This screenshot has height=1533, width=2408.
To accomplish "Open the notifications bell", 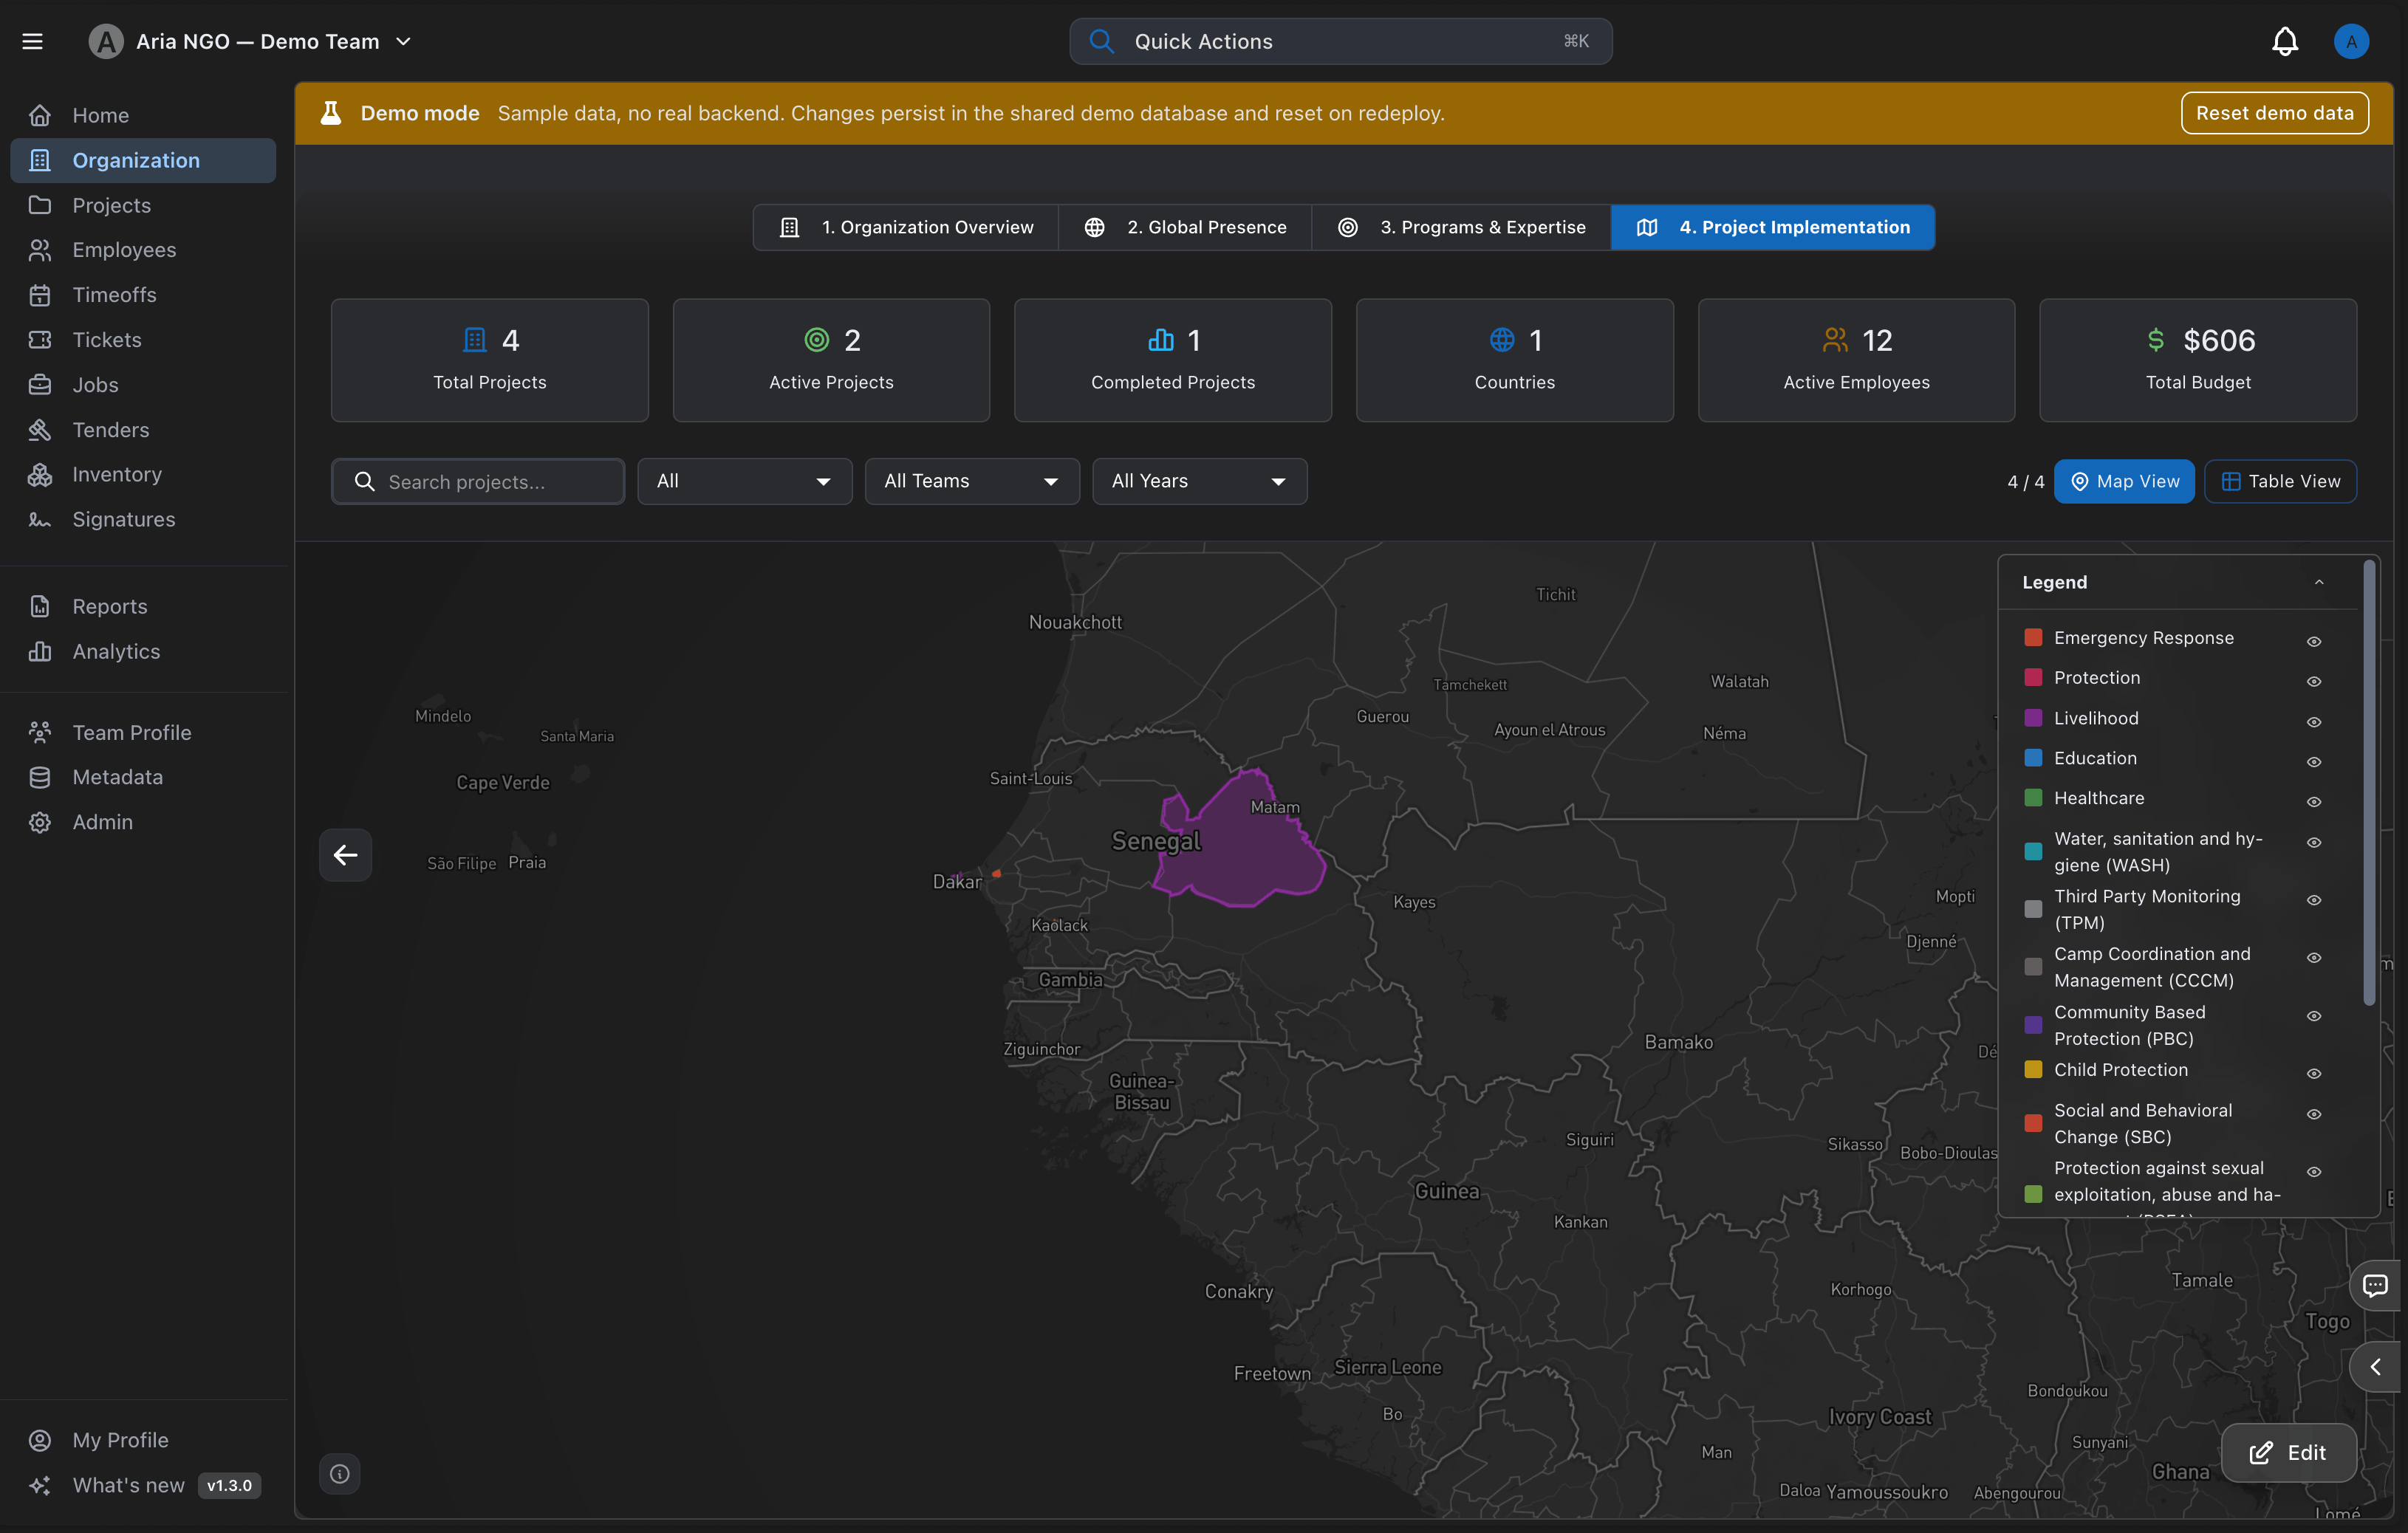I will (x=2285, y=41).
